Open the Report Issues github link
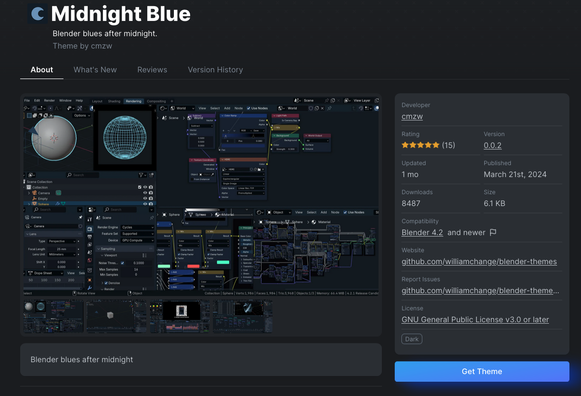Viewport: 581px width, 396px height. tap(480, 290)
